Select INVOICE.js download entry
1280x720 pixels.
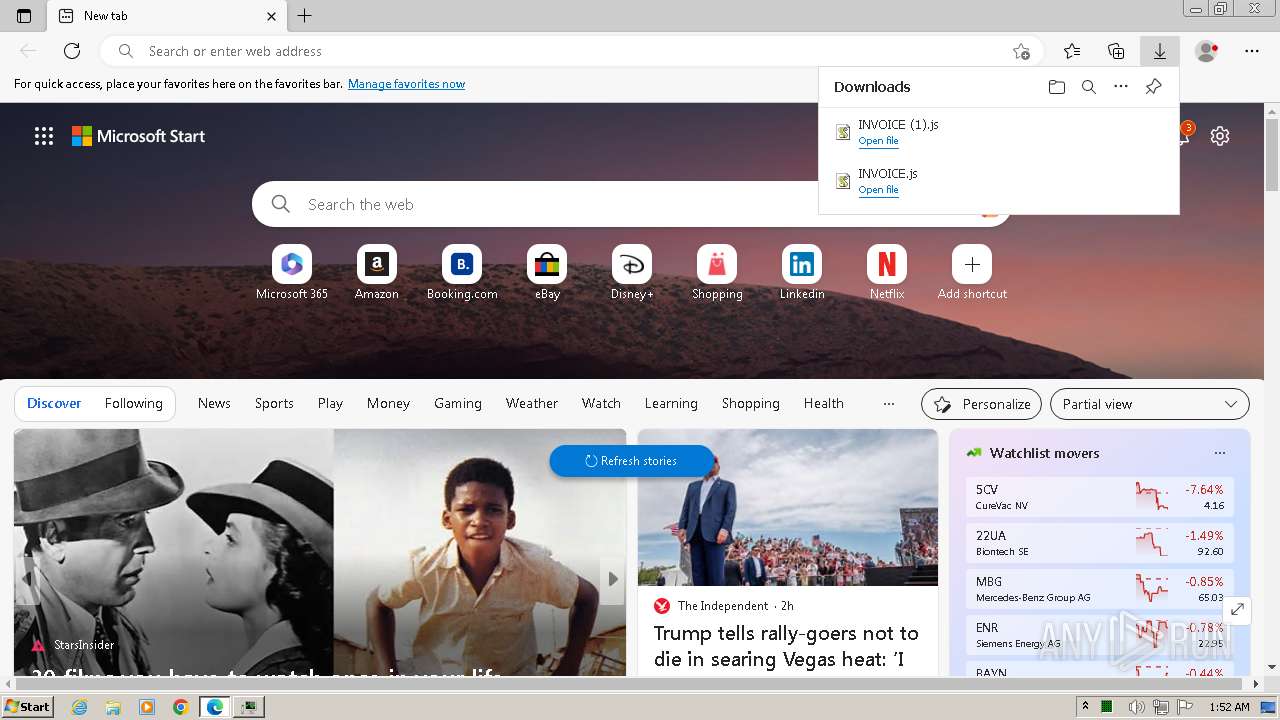click(998, 181)
